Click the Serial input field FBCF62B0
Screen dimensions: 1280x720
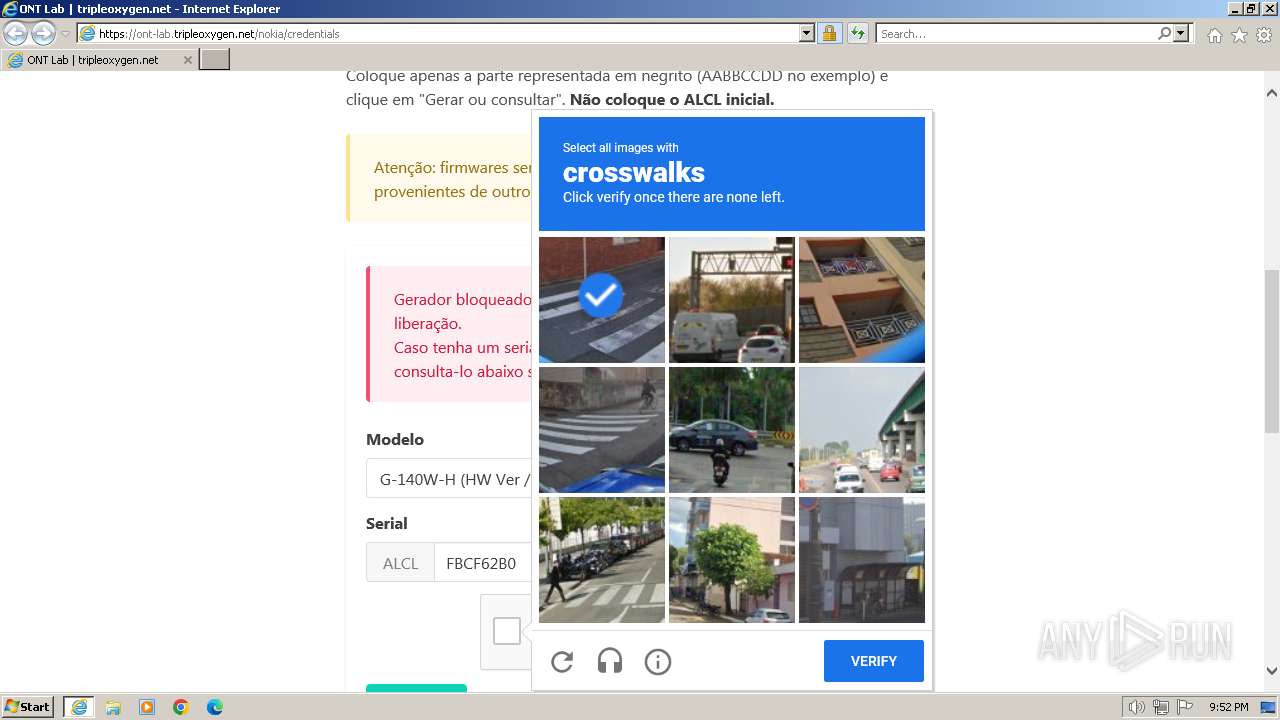click(483, 563)
